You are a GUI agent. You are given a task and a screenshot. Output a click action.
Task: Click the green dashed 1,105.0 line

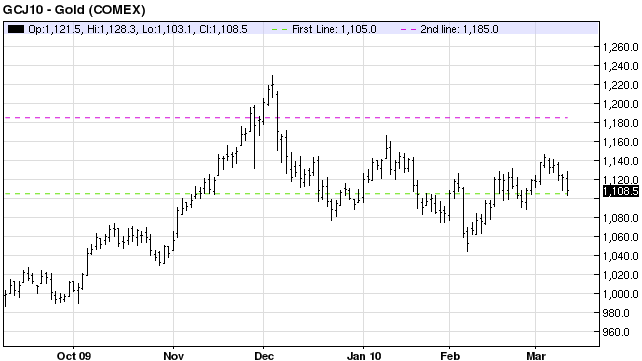(286, 194)
